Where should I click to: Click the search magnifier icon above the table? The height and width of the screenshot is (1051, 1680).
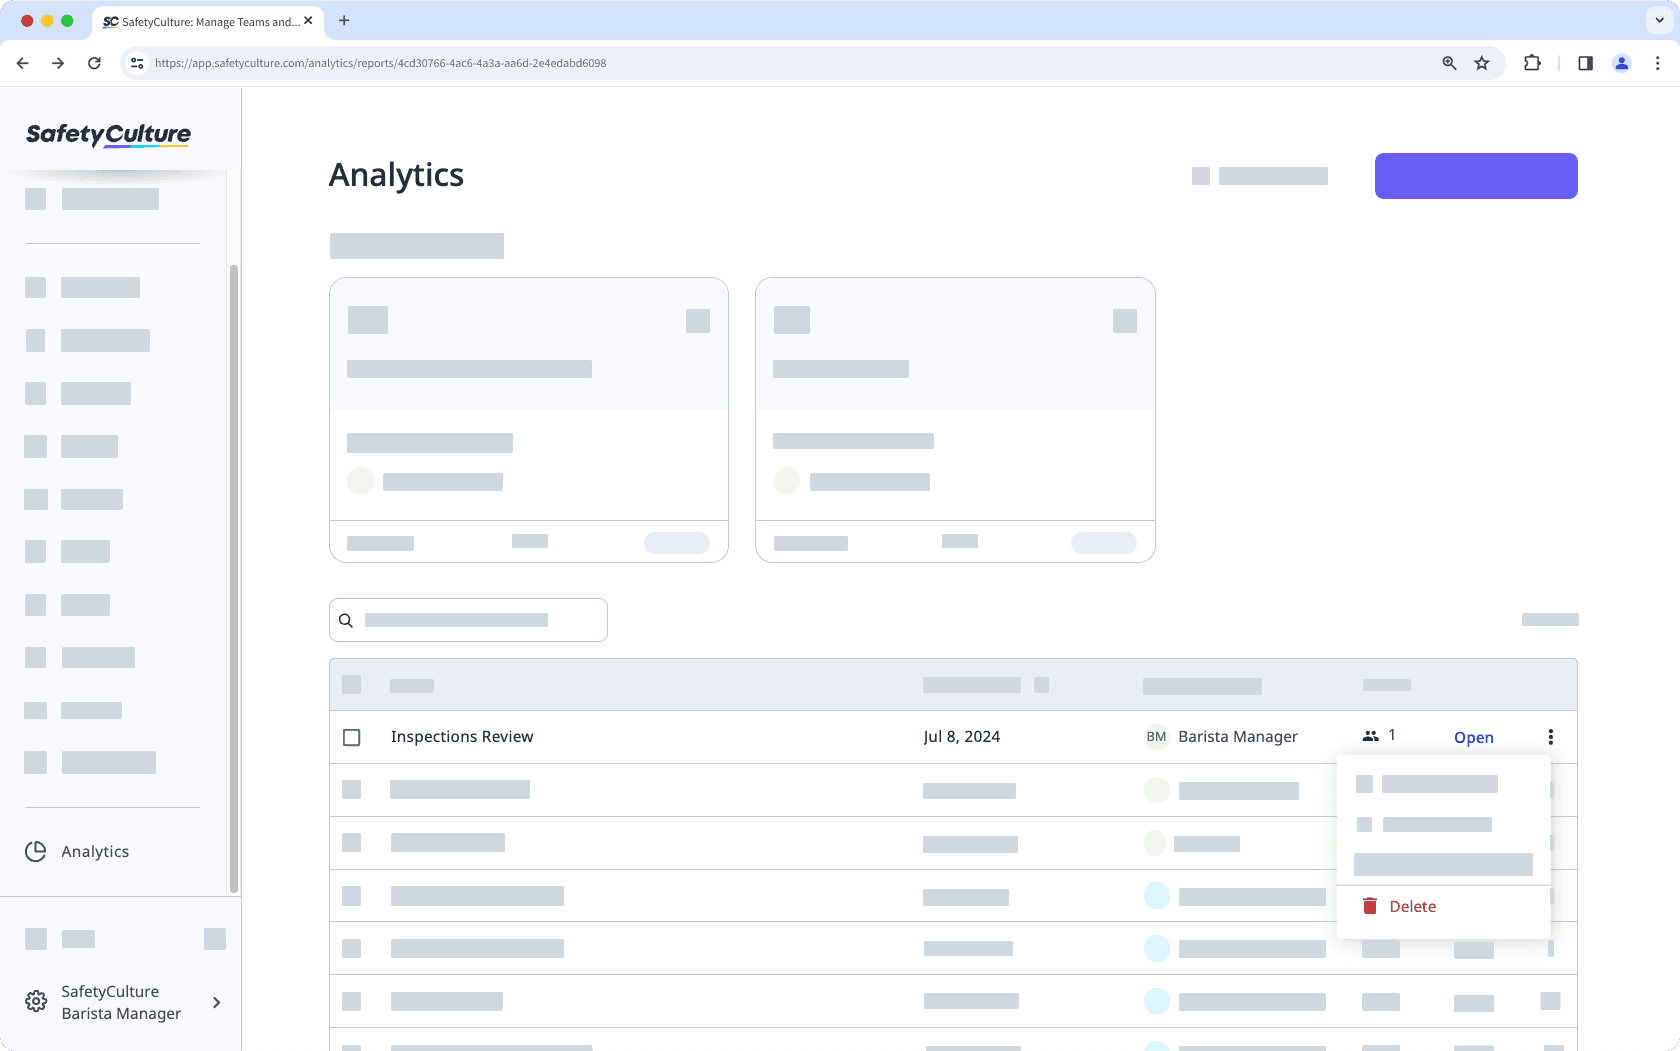tap(346, 620)
